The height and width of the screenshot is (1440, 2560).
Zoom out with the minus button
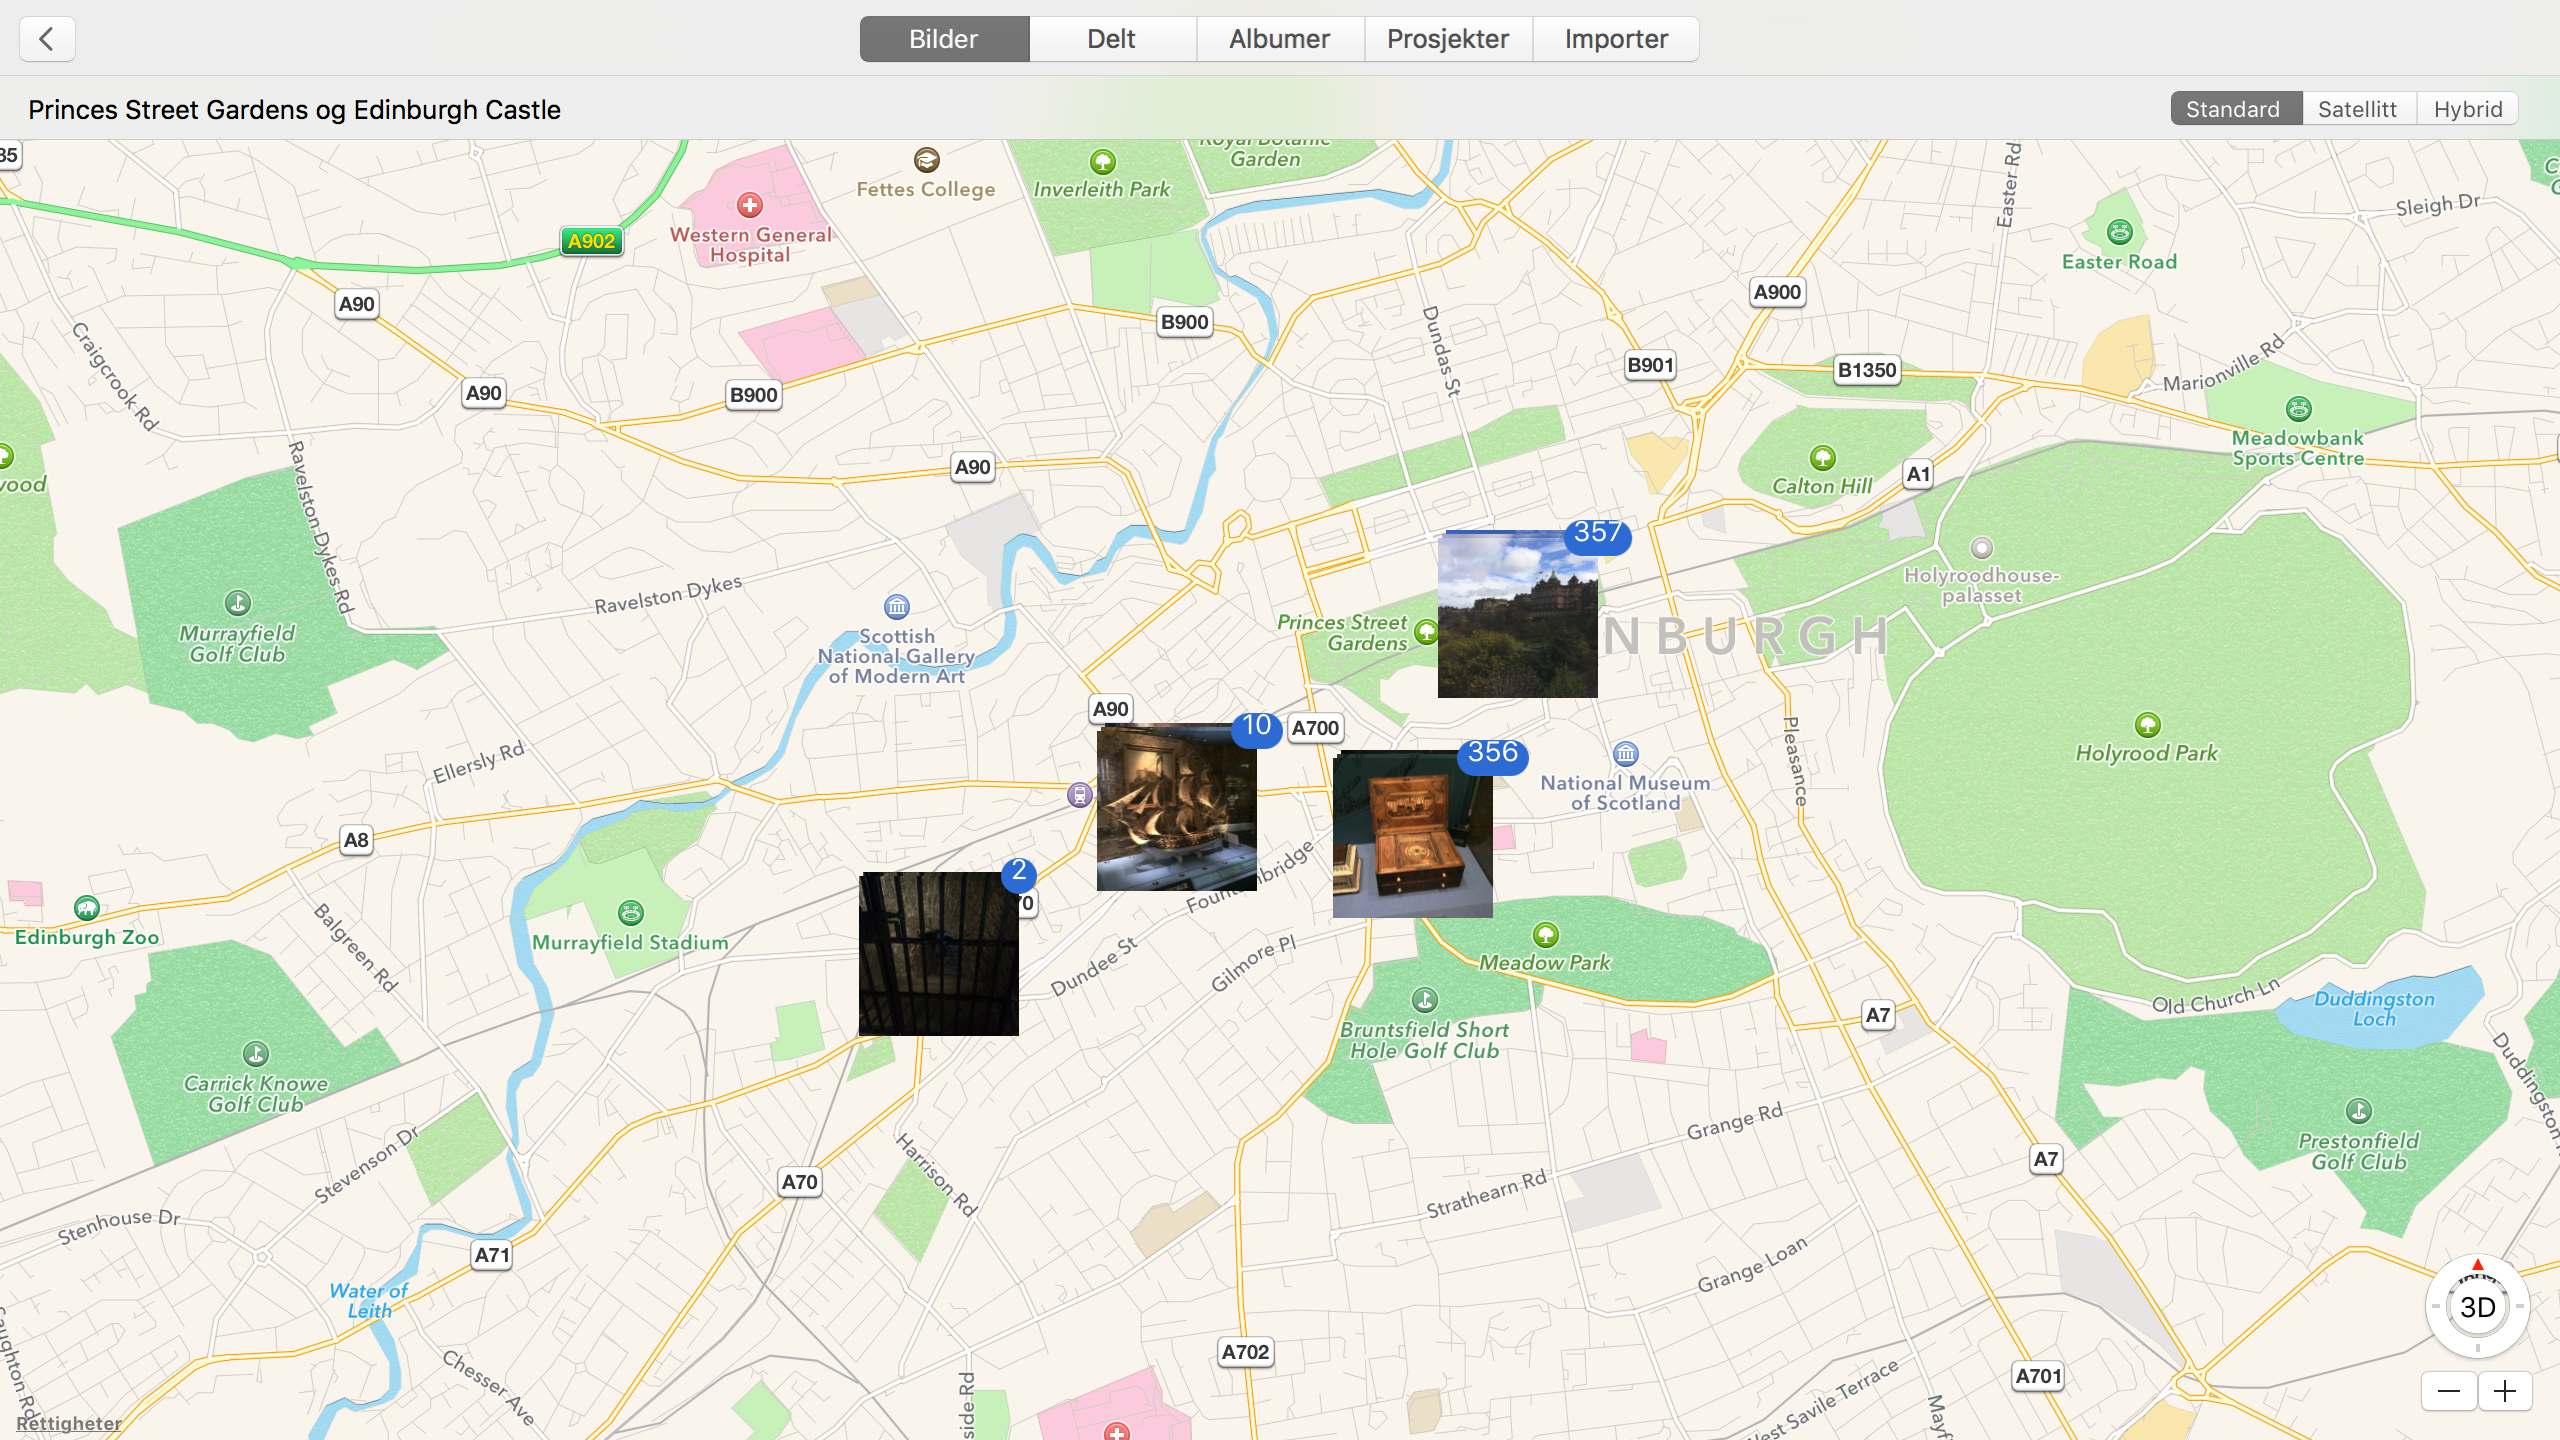click(2448, 1391)
